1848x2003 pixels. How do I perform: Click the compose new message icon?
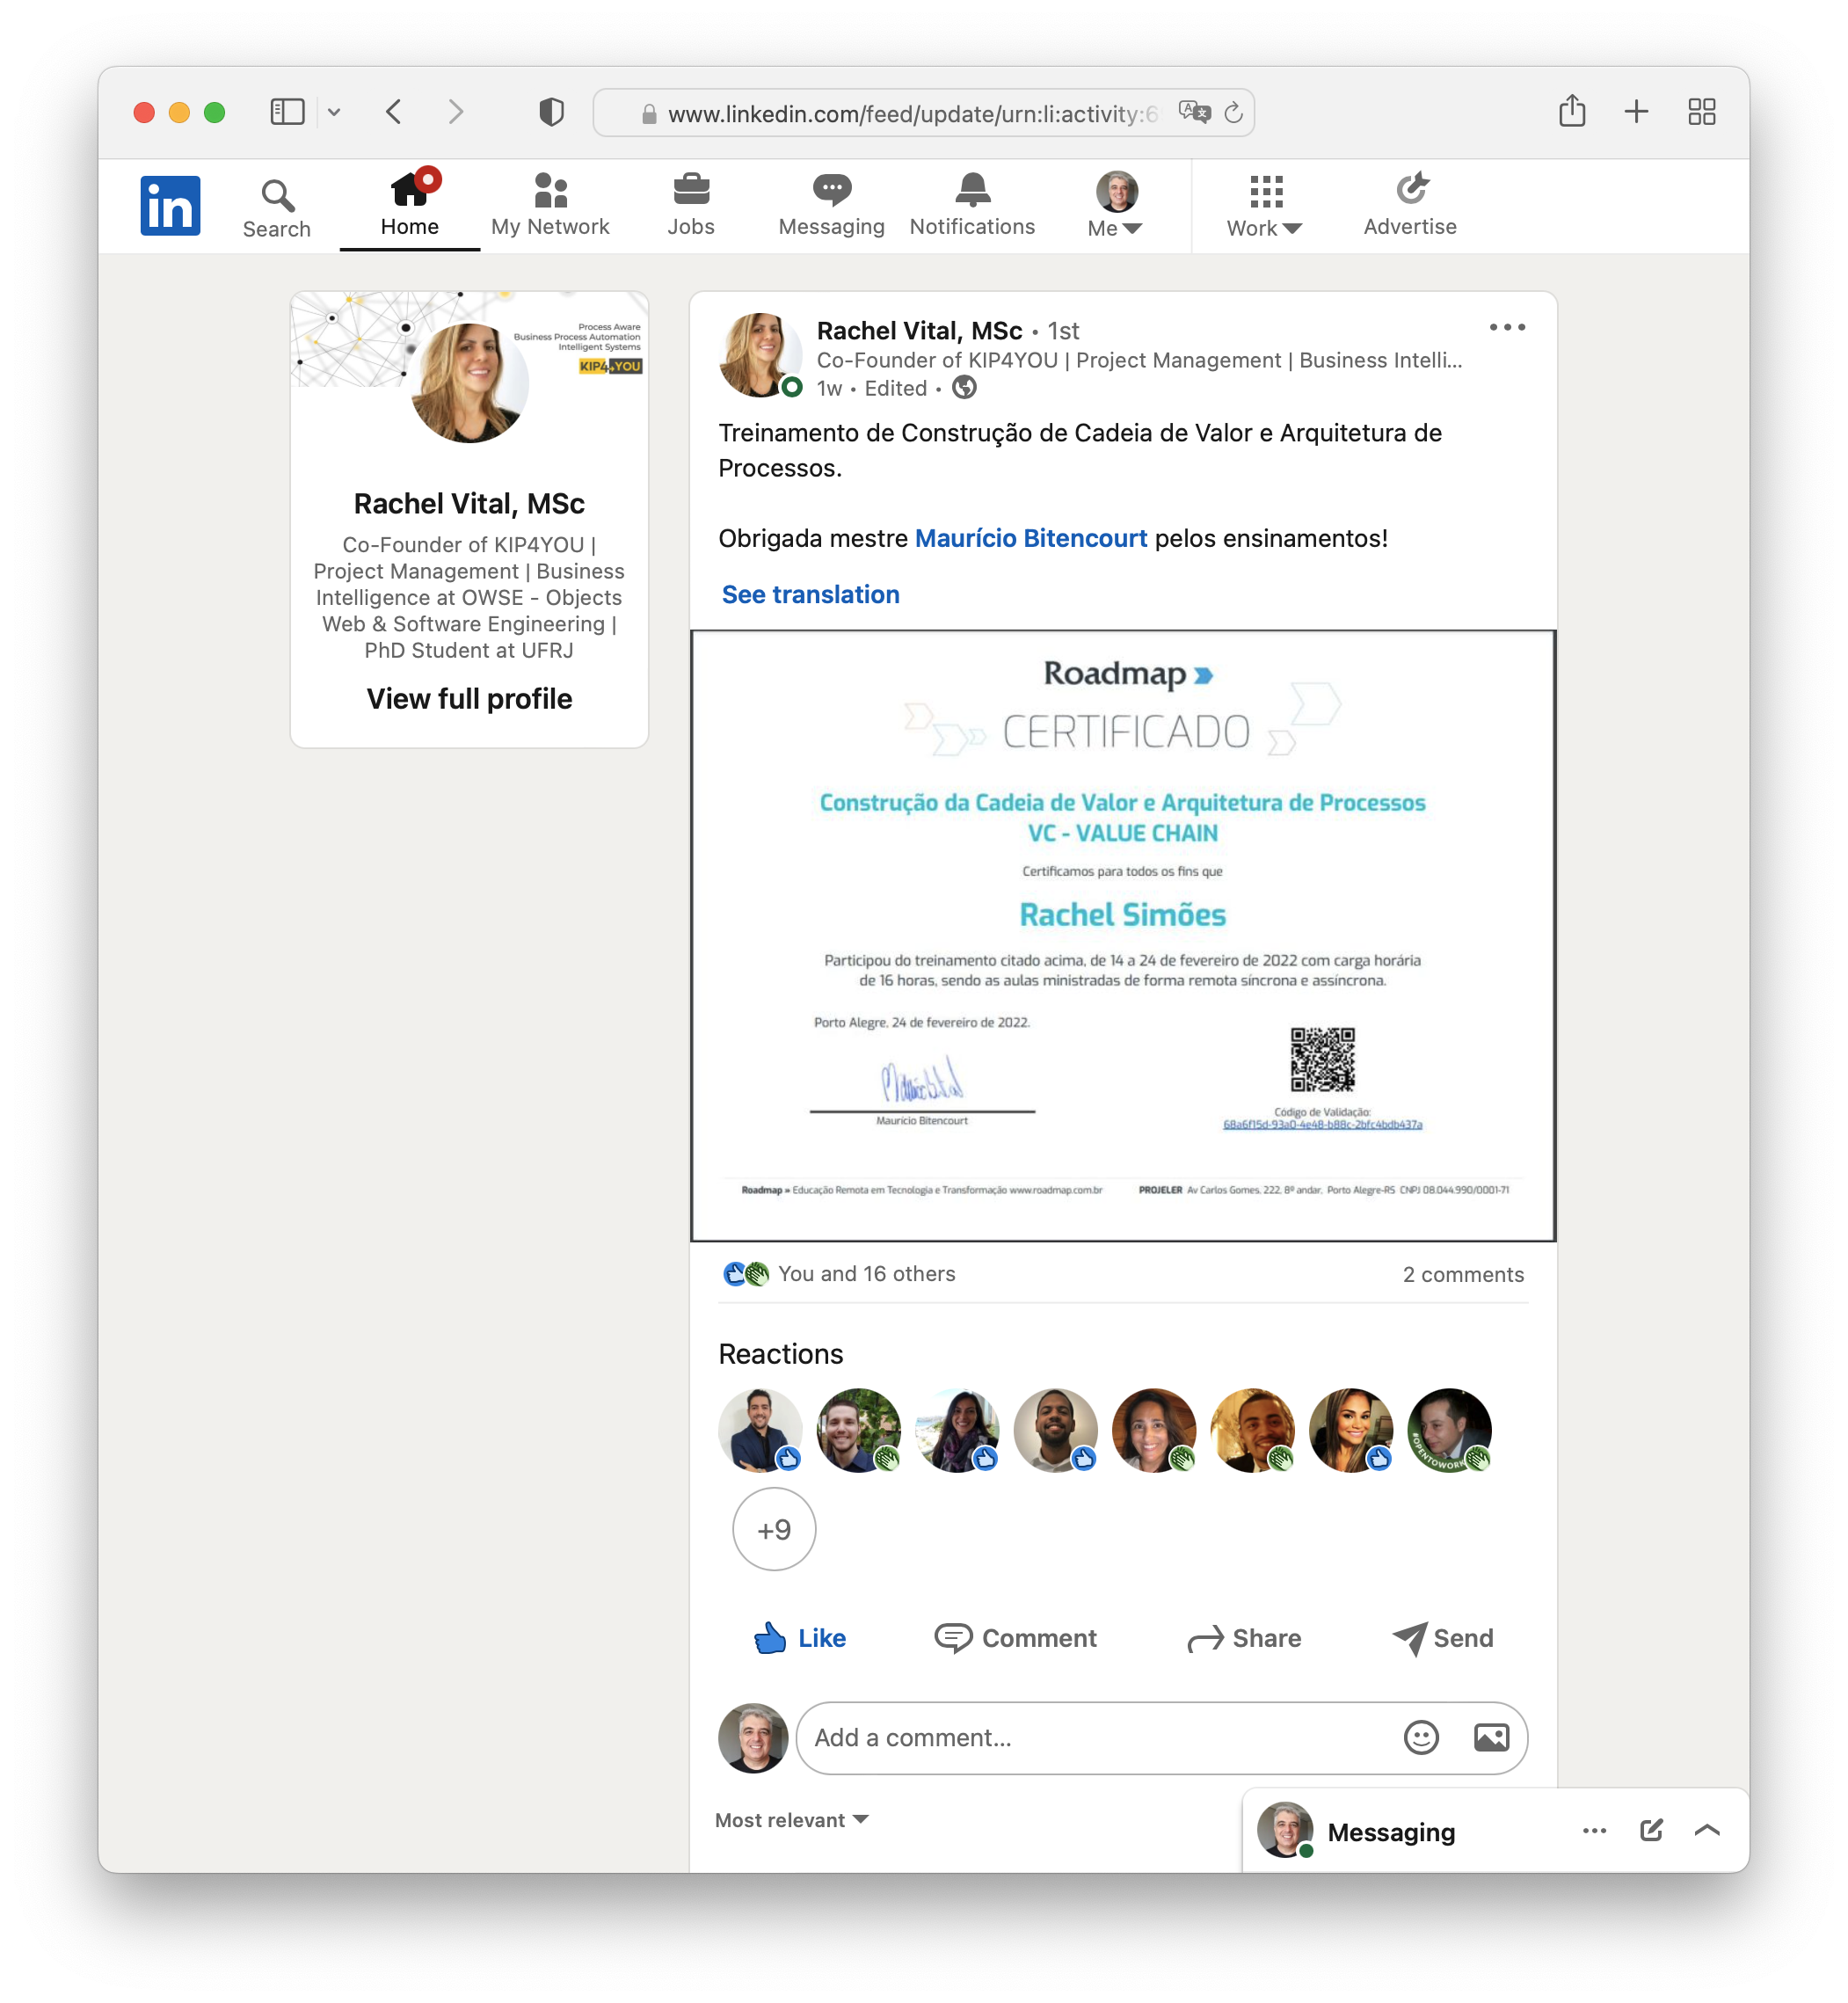click(1651, 1830)
